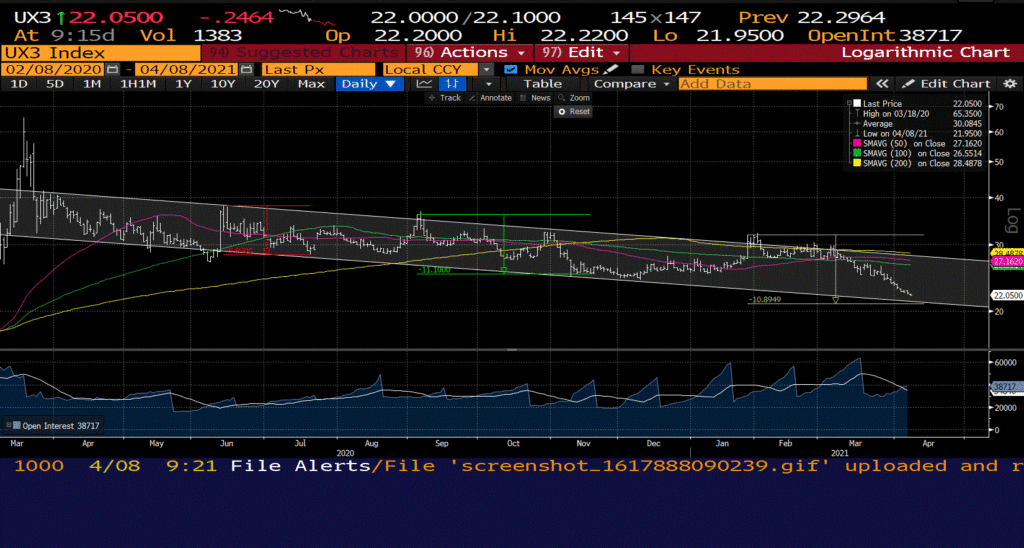Activate the Zoom tool
This screenshot has height=548, width=1024.
point(573,98)
